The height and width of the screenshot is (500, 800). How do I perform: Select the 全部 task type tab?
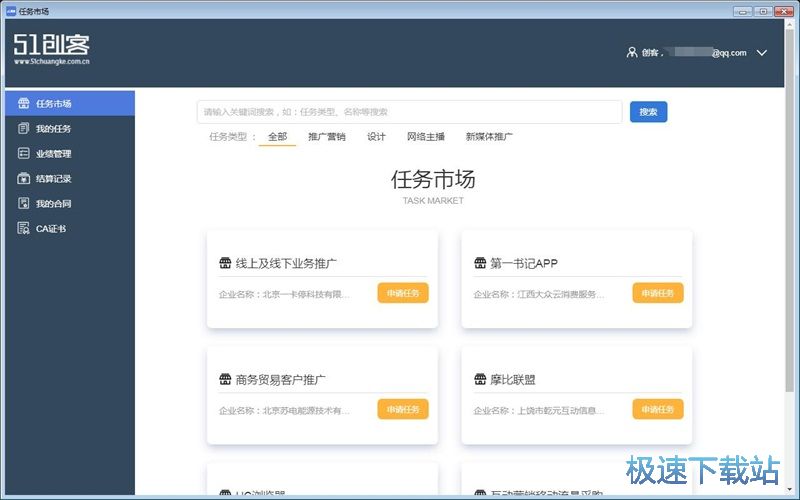click(x=277, y=137)
